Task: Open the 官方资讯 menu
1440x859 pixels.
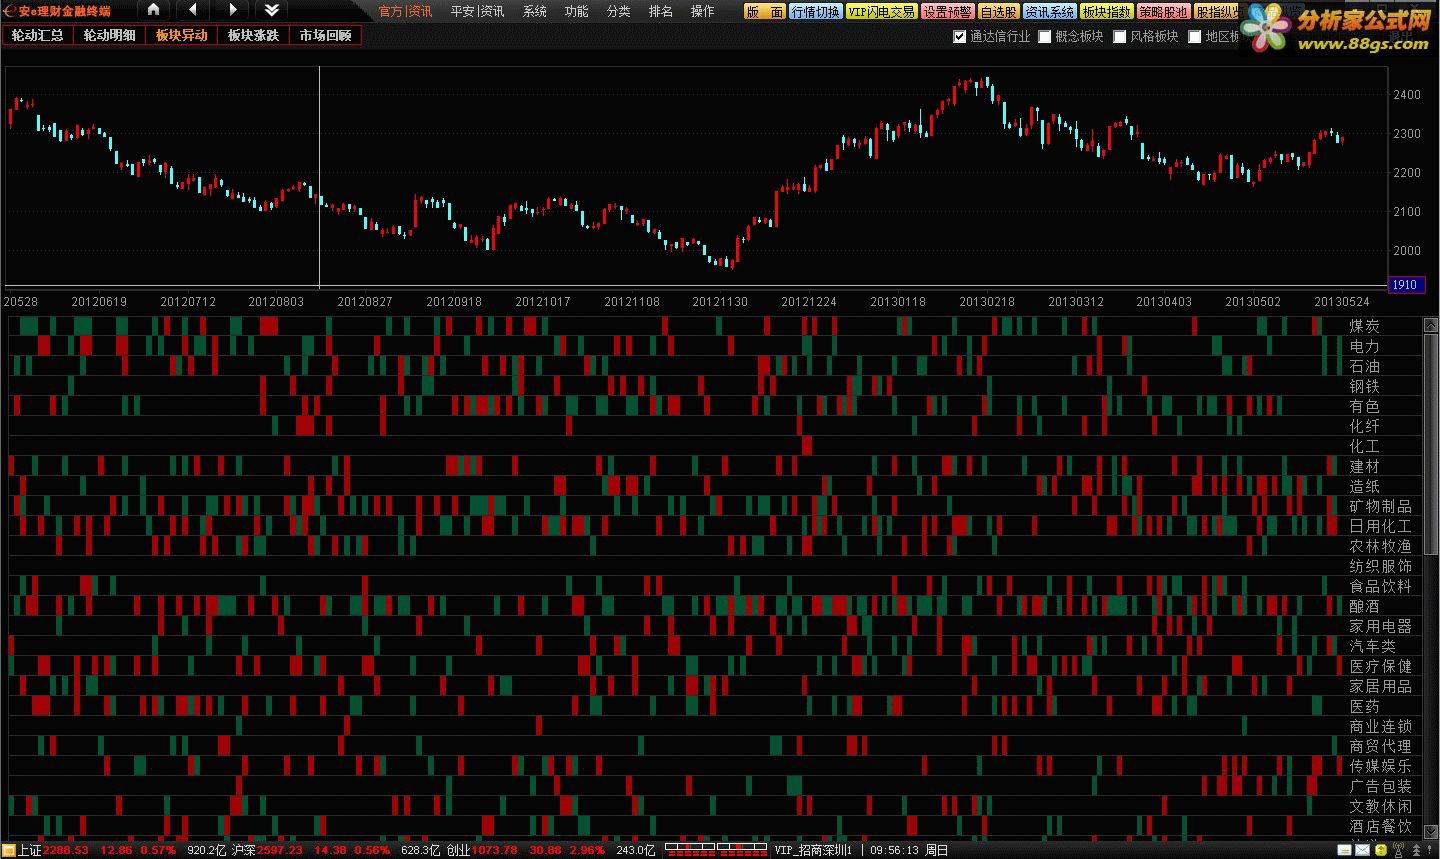Action: click(x=405, y=11)
